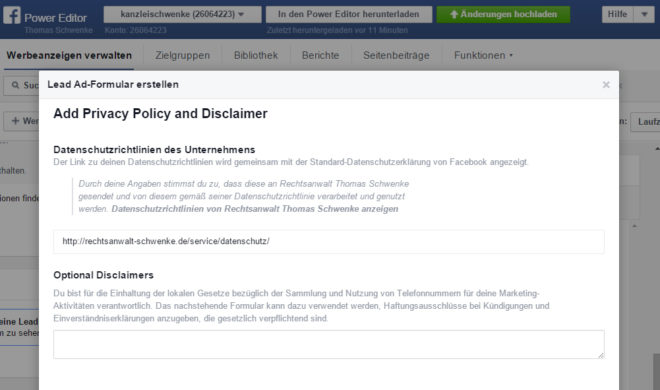Open the Berichte tab
The height and width of the screenshot is (390, 660).
pyautogui.click(x=320, y=56)
